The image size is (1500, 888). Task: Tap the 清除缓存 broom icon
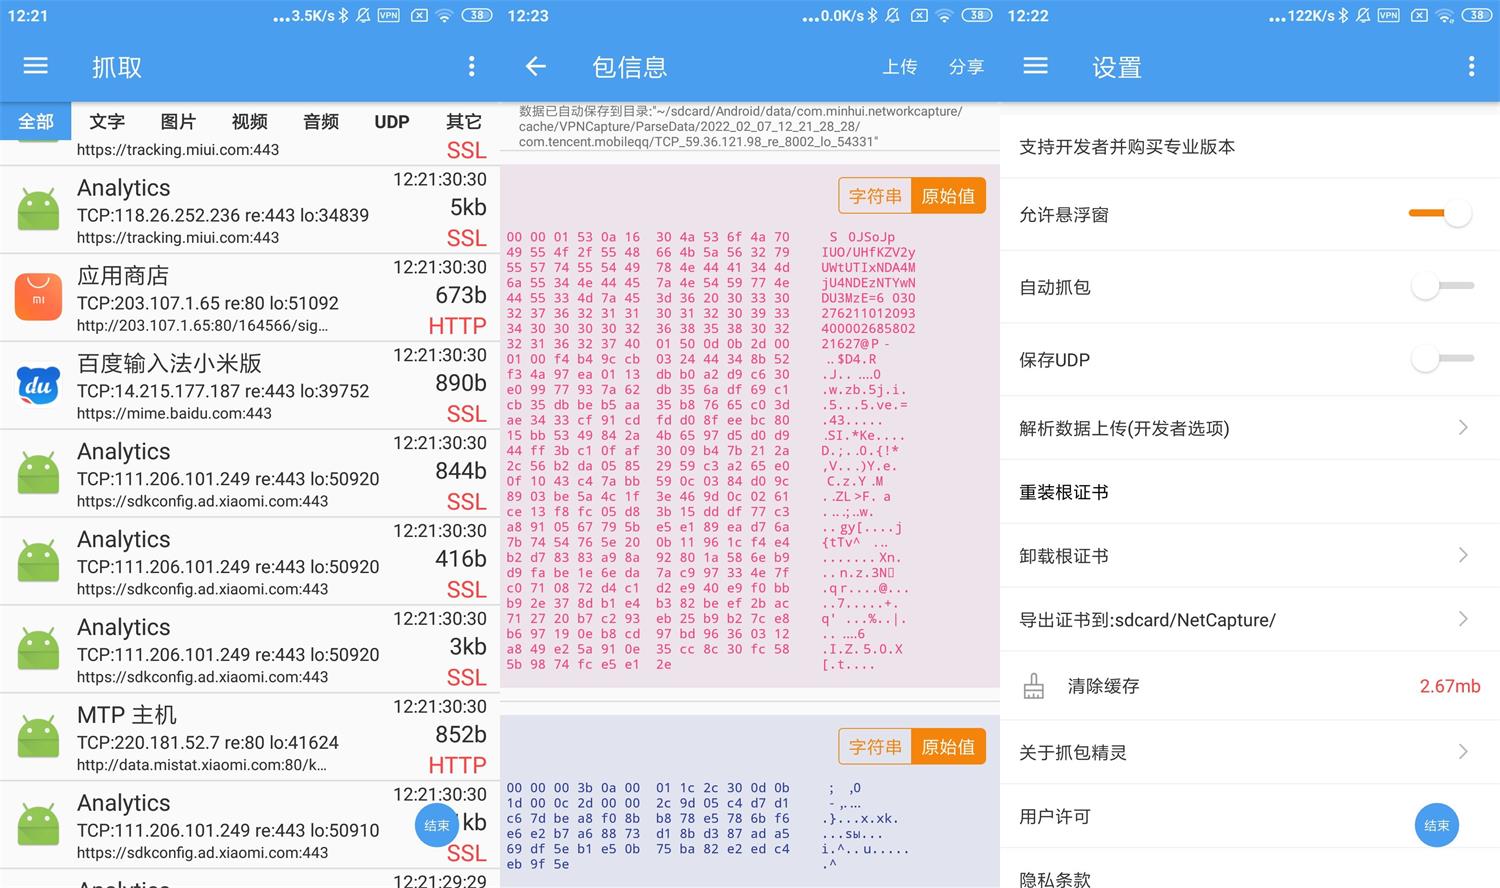click(1034, 685)
